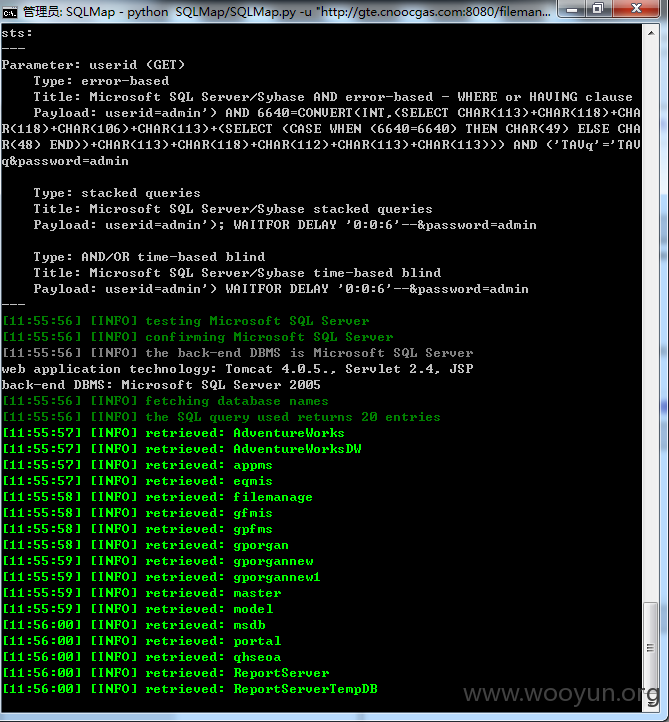Click the stacked queries Title line
This screenshot has width=669, height=722.
(x=233, y=209)
